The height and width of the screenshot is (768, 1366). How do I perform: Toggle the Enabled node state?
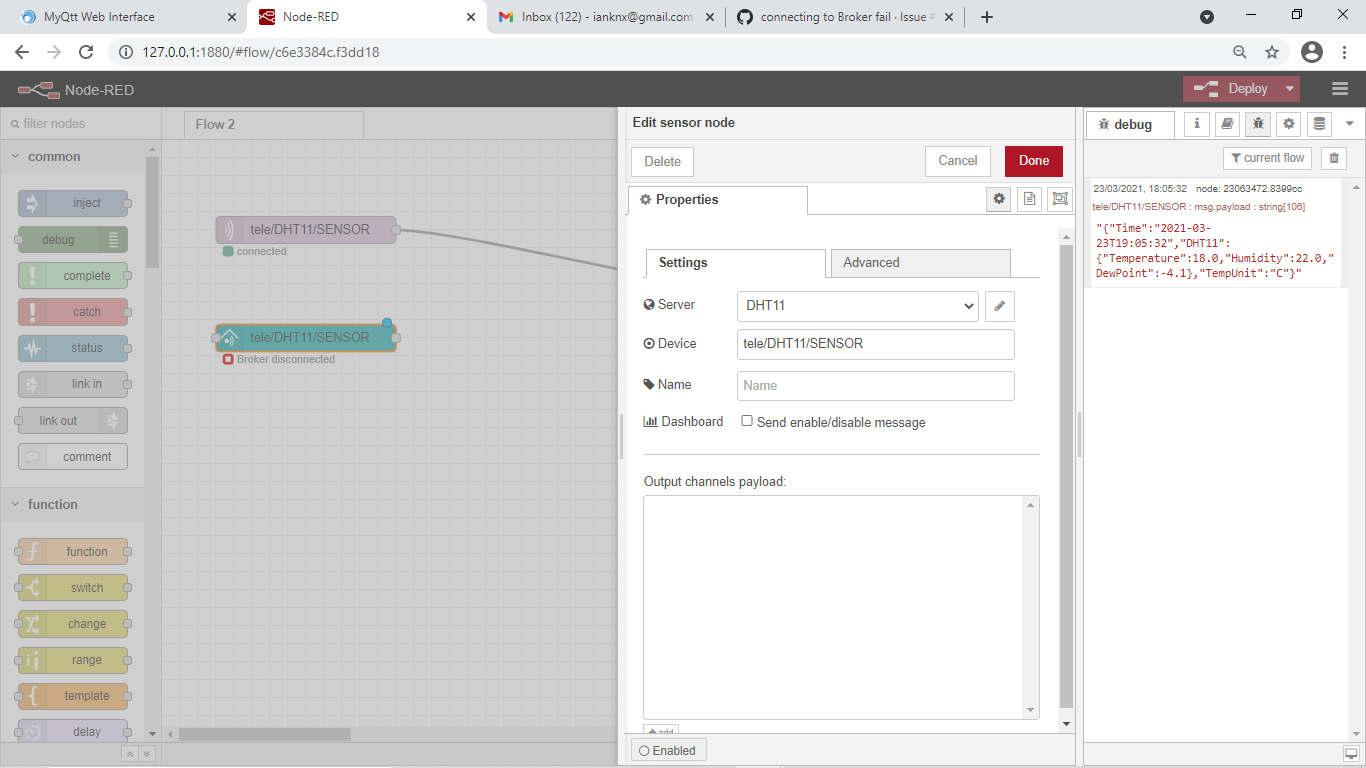coord(667,749)
